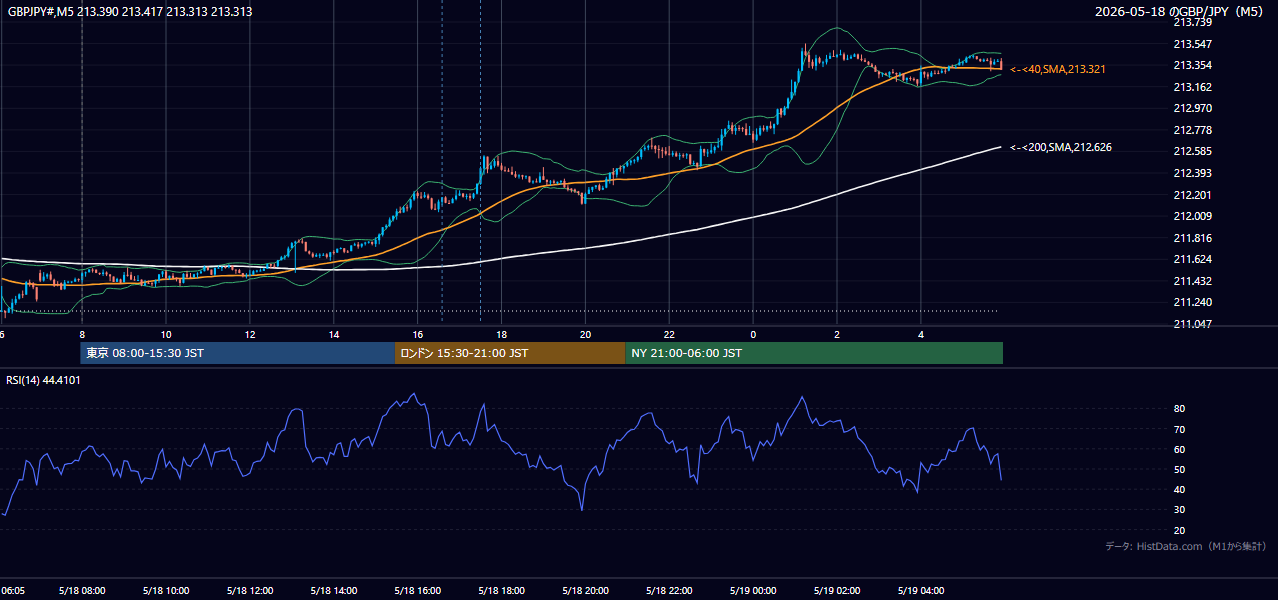Image resolution: width=1278 pixels, height=600 pixels.
Task: Click hour tick 16 under price chart
Action: point(418,335)
